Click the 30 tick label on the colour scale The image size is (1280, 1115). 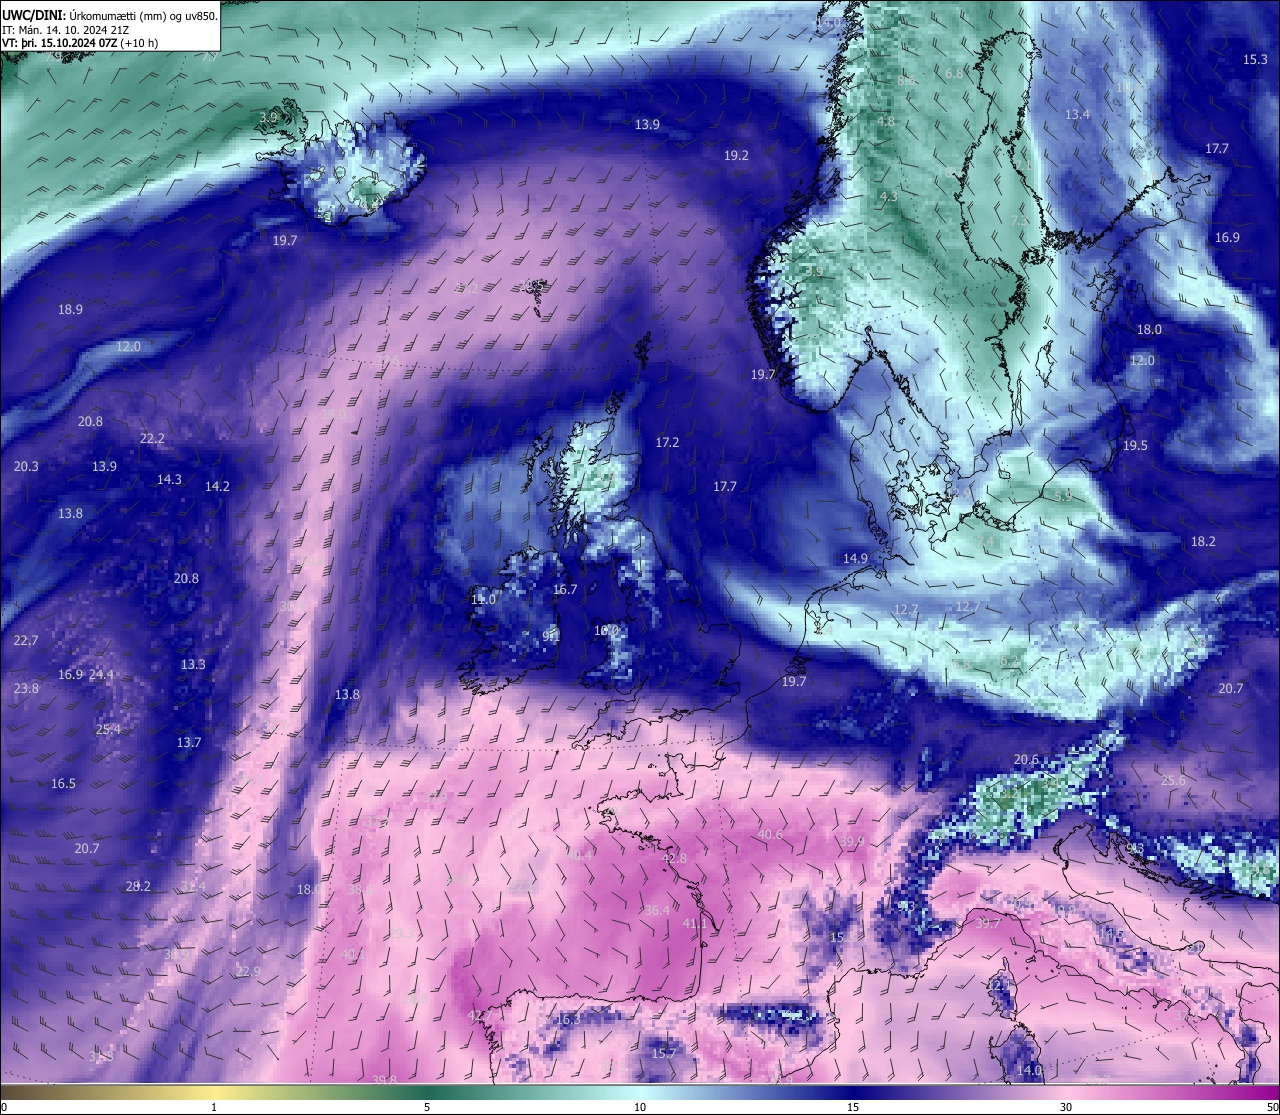1066,1107
